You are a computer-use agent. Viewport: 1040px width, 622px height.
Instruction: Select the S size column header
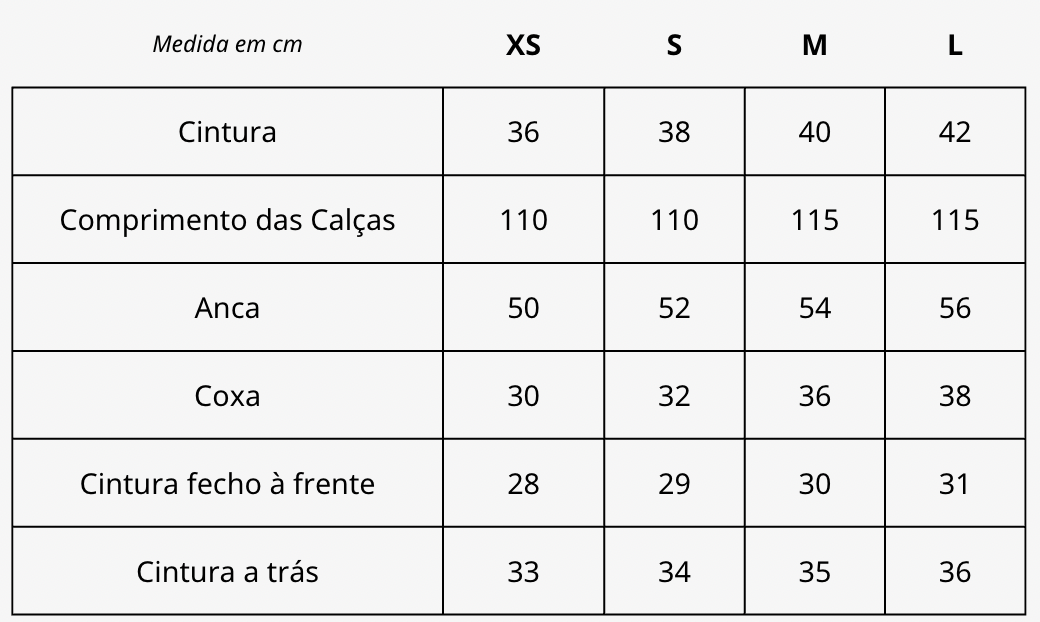(x=674, y=45)
